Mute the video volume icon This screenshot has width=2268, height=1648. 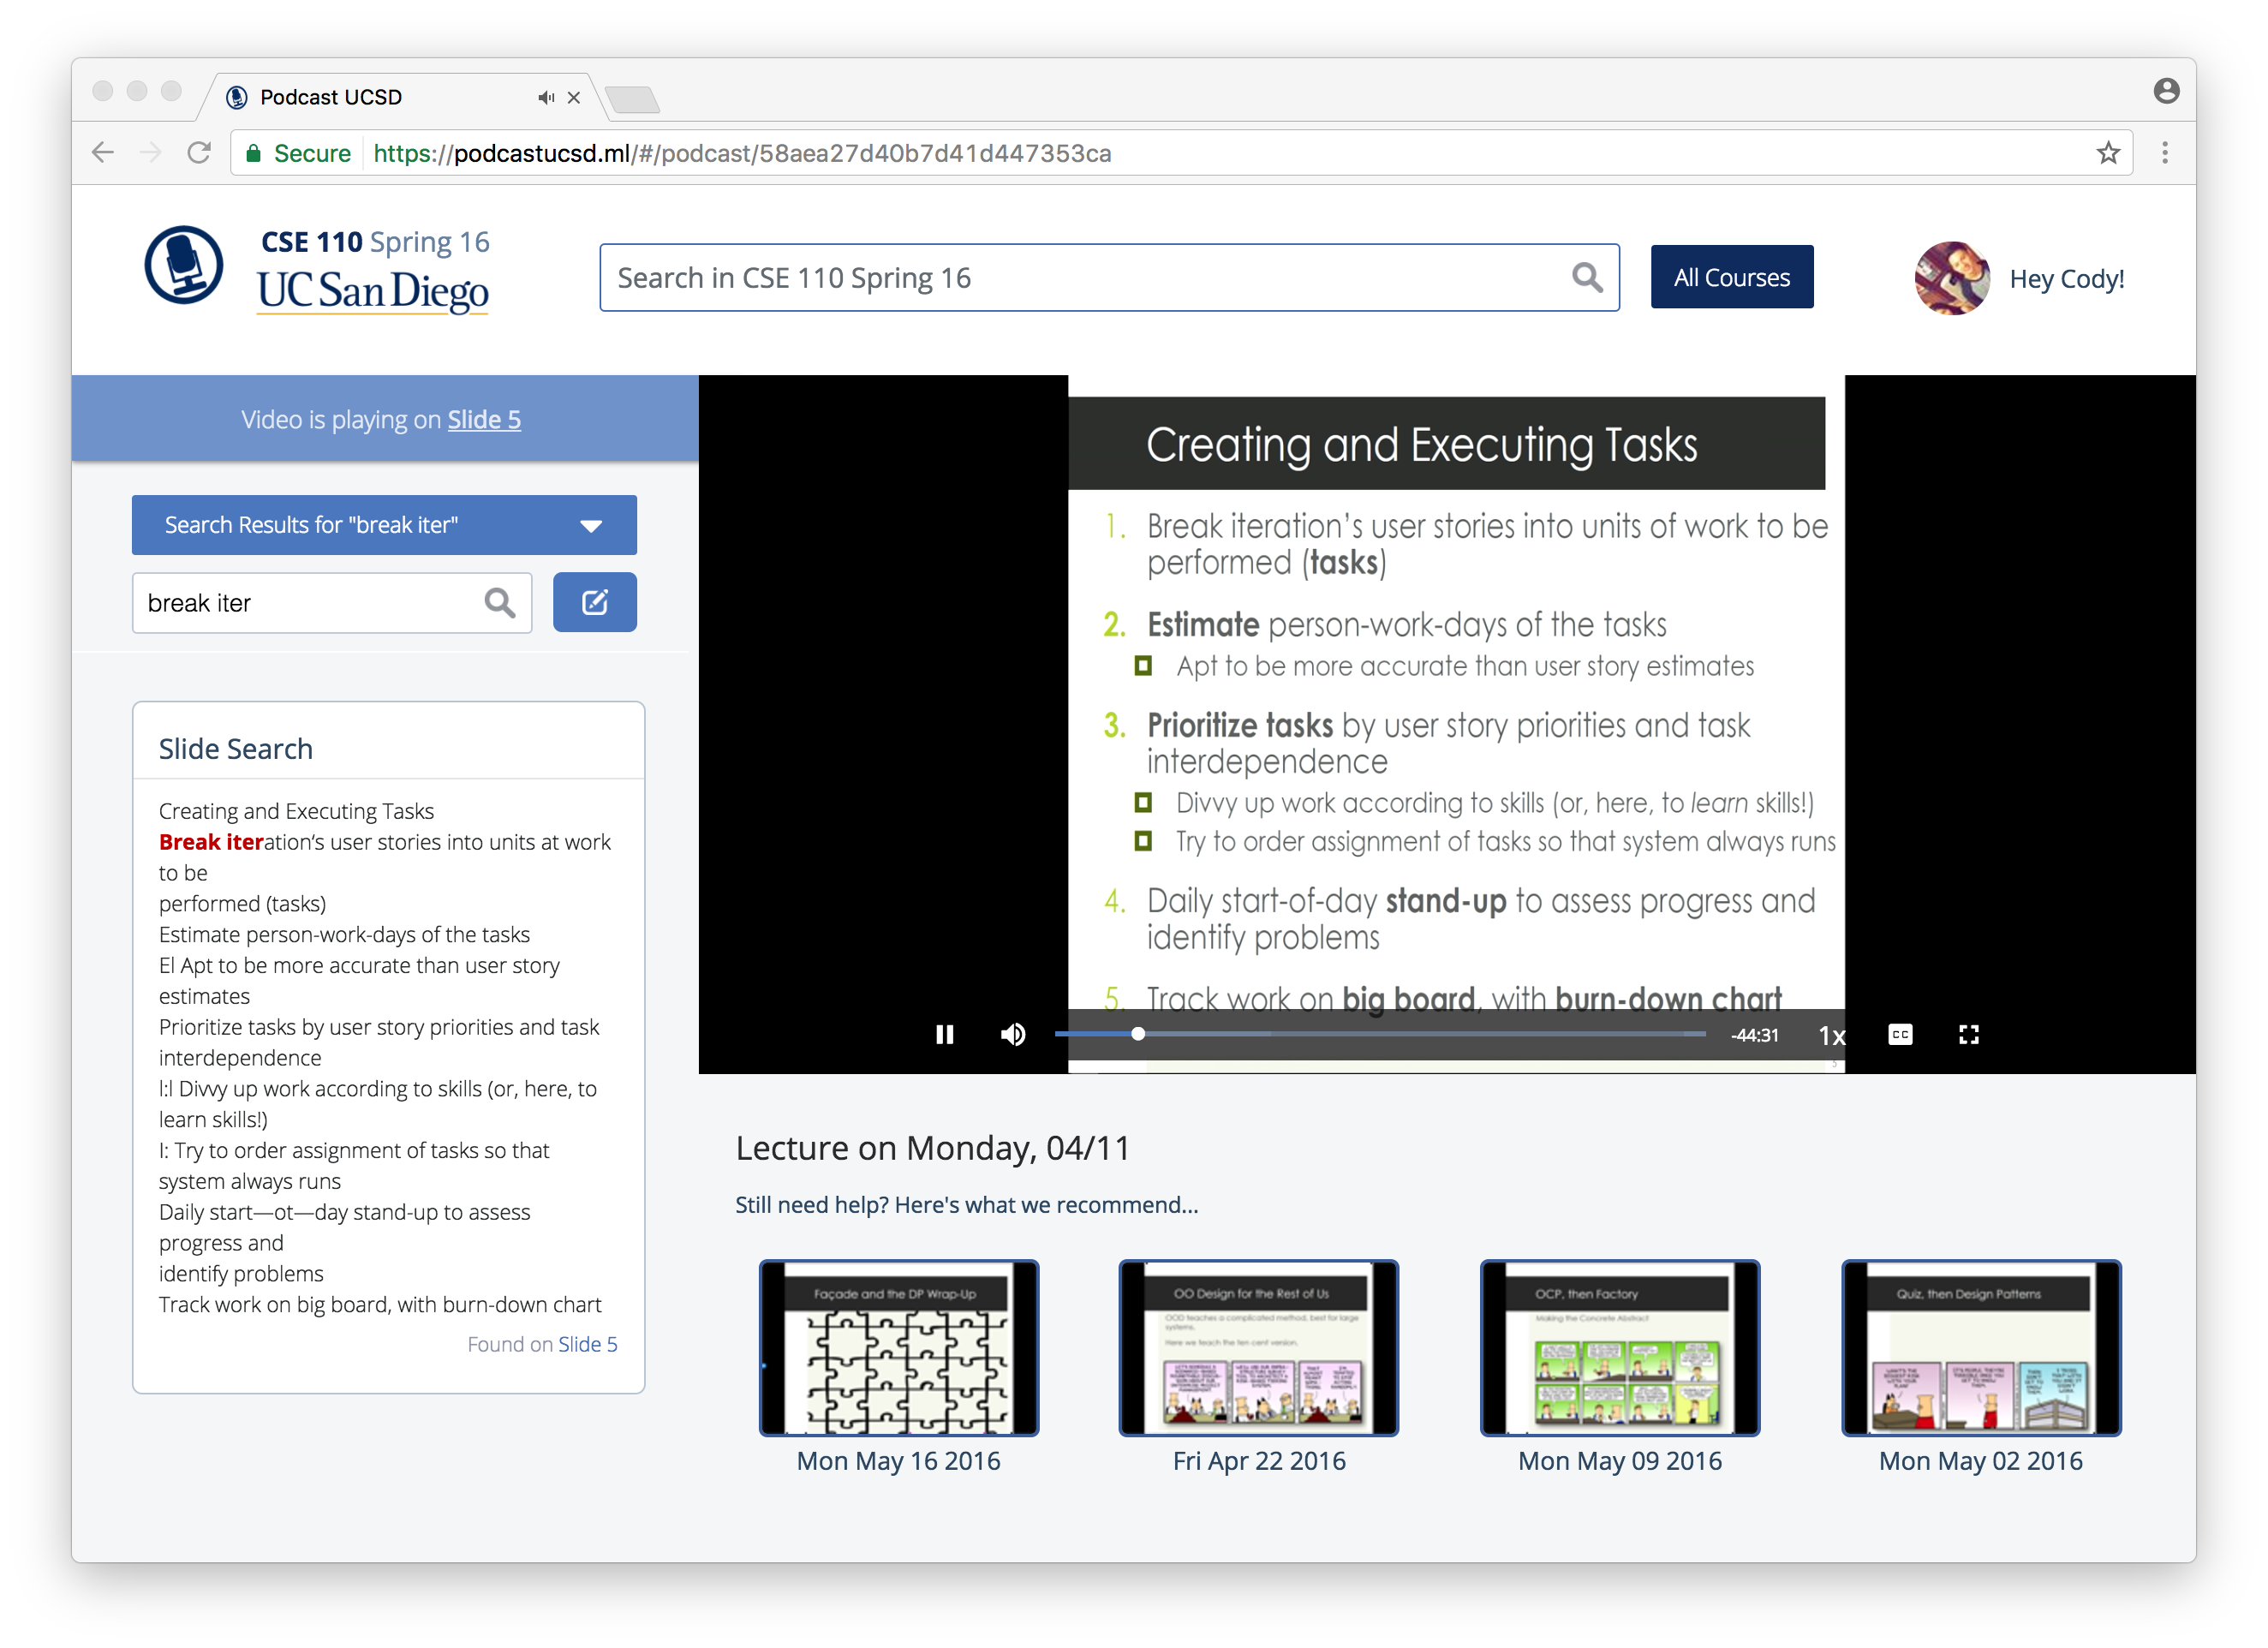(x=1012, y=1034)
